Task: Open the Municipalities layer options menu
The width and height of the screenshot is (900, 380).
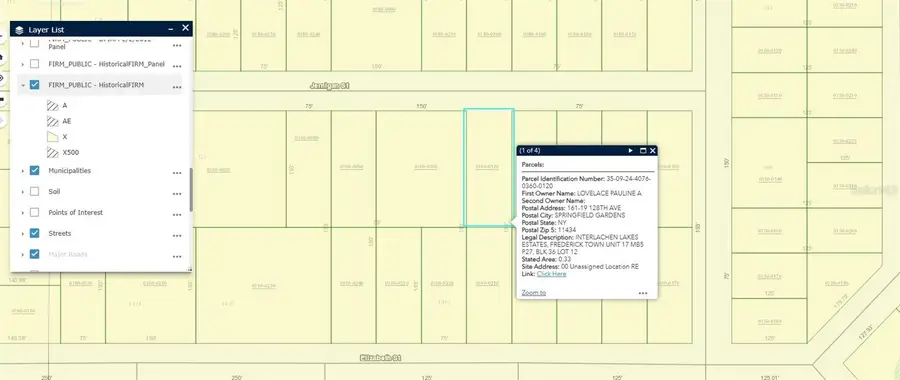Action: pyautogui.click(x=177, y=173)
